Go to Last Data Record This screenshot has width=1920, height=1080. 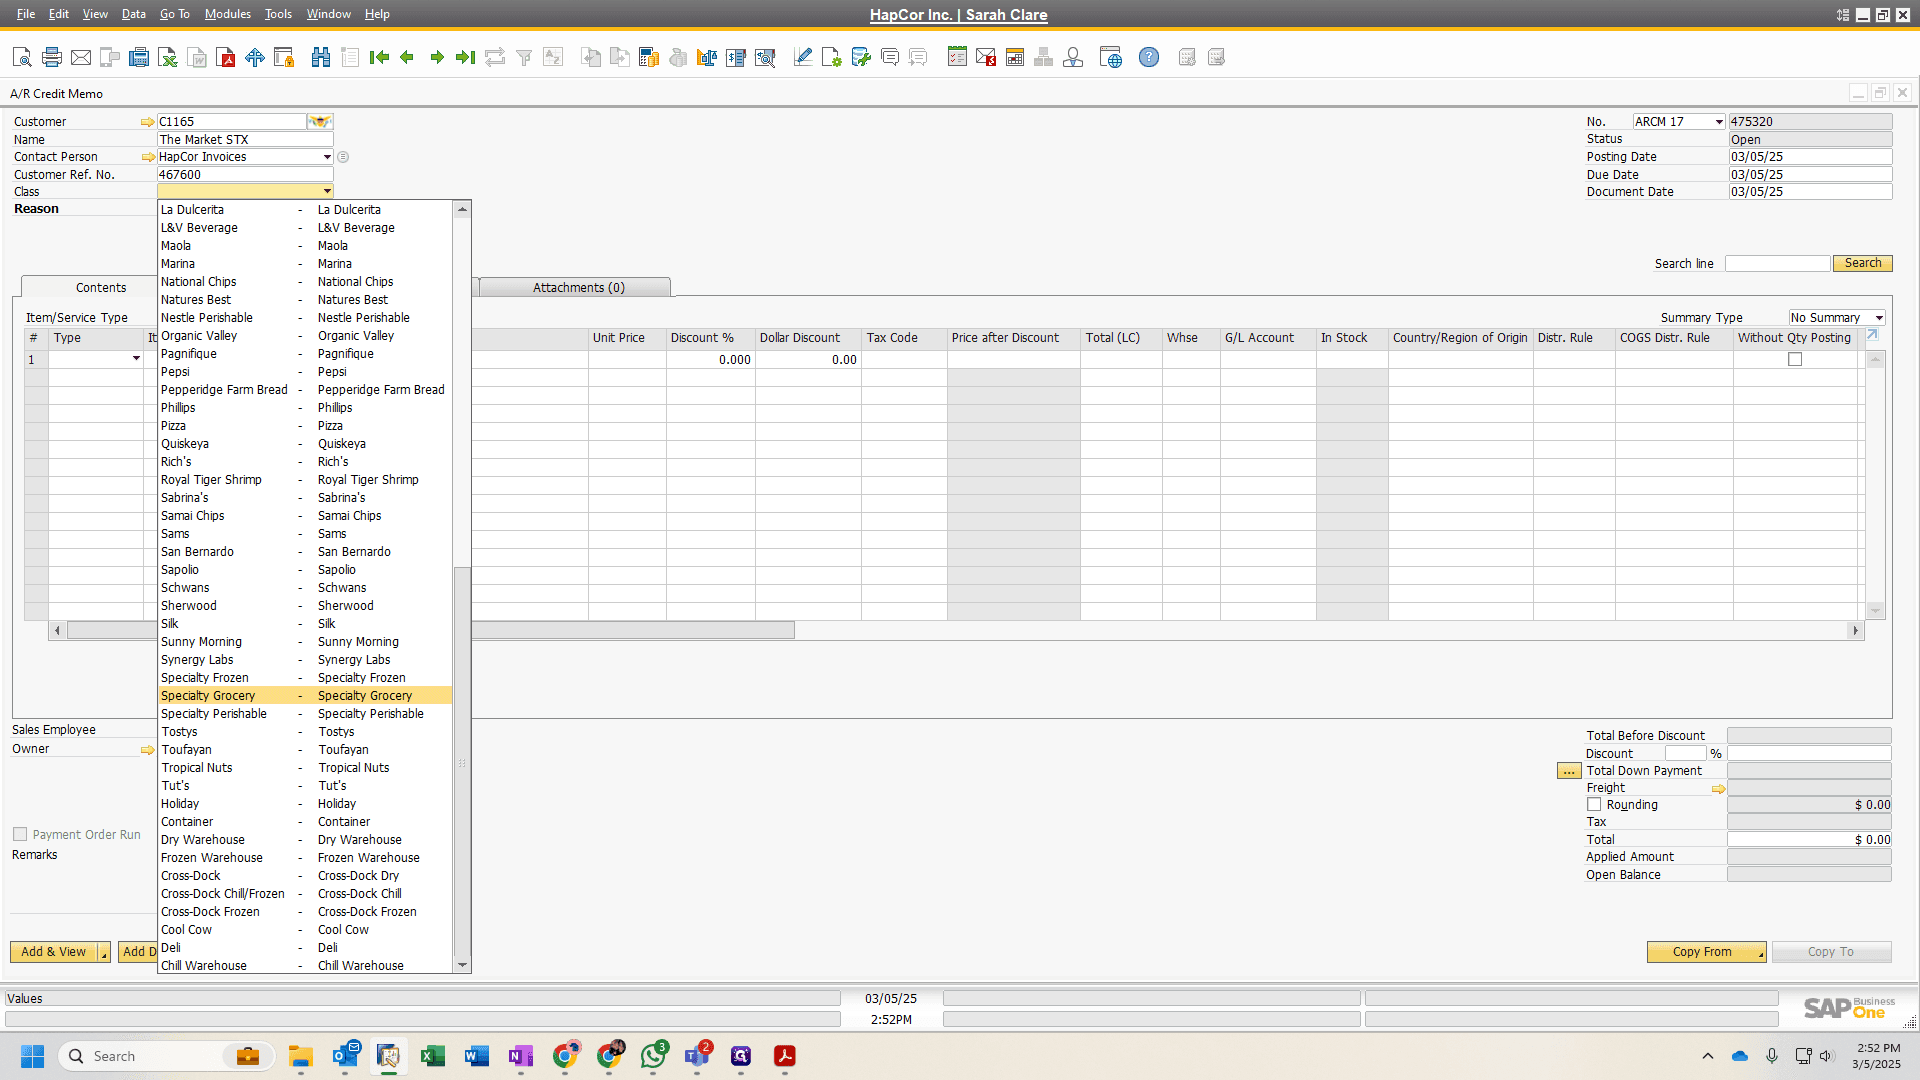[x=465, y=58]
